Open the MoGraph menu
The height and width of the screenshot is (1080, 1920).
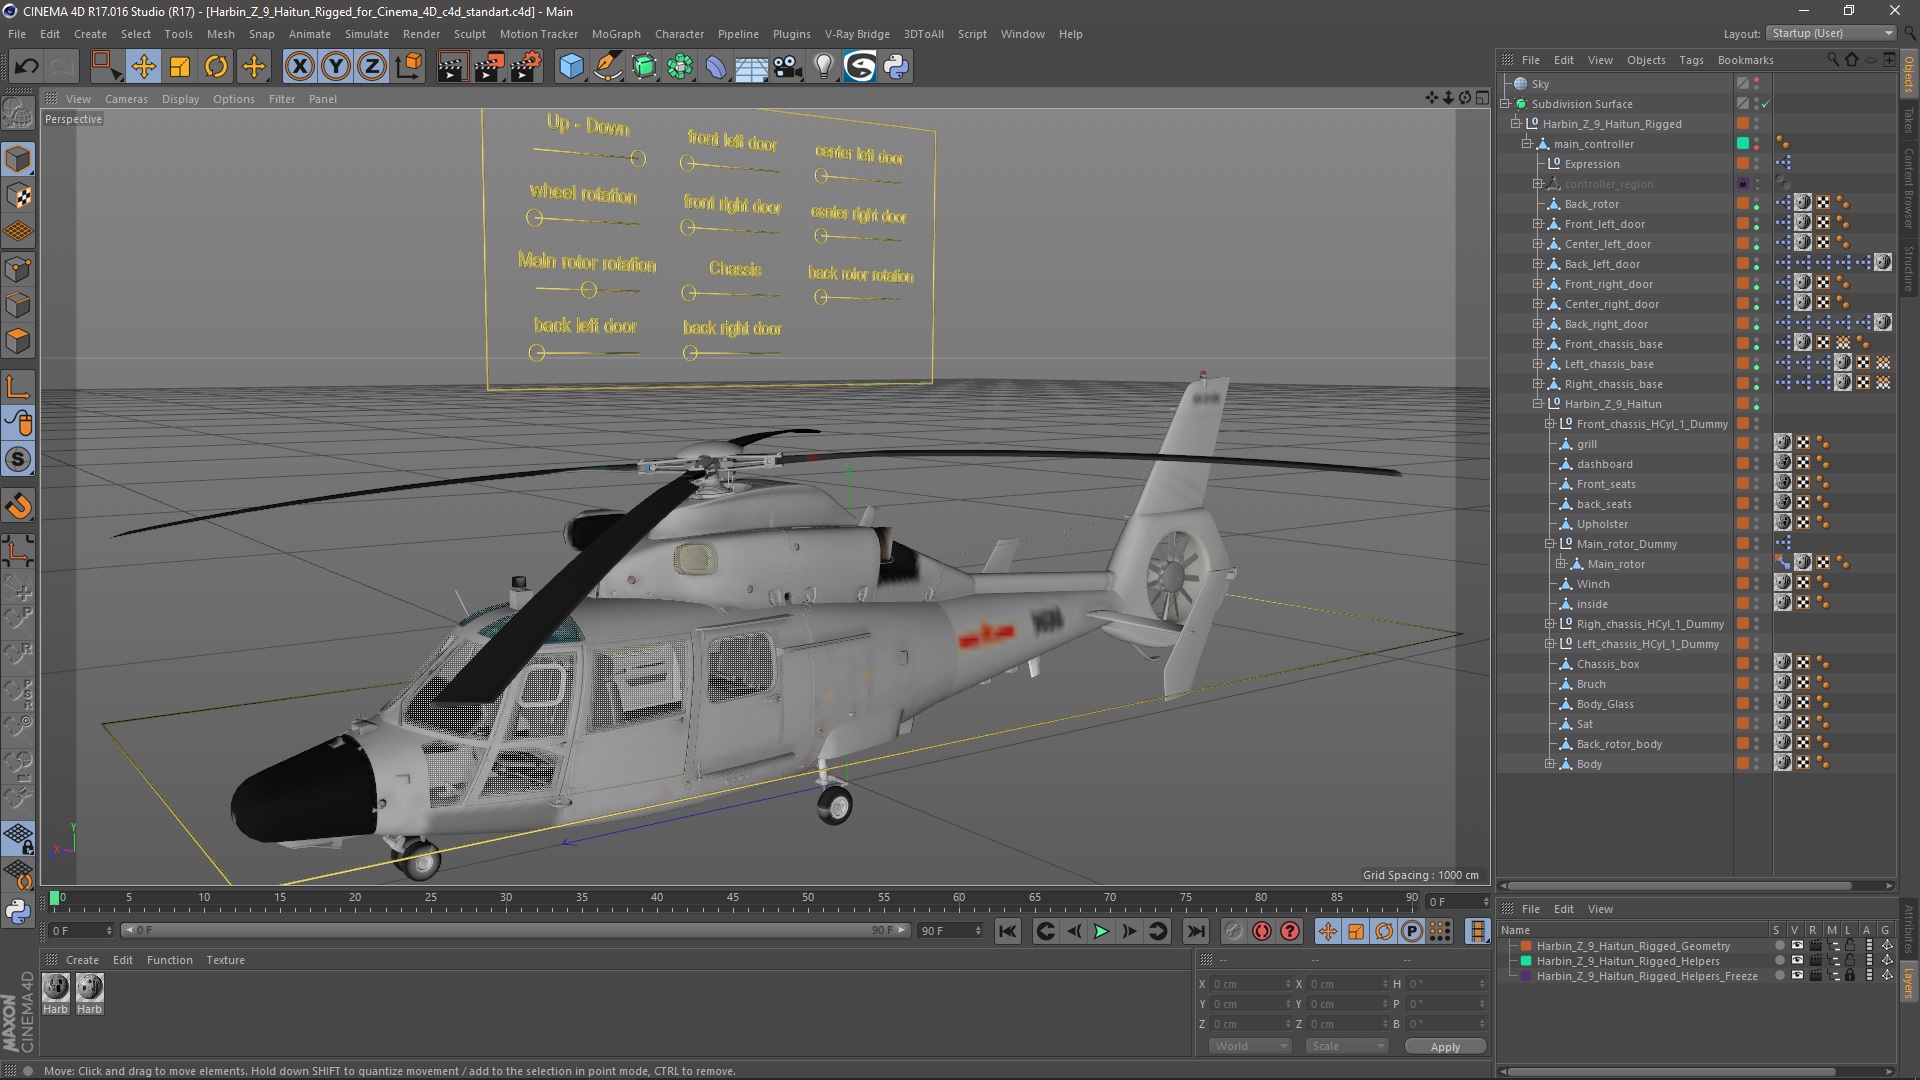point(616,34)
